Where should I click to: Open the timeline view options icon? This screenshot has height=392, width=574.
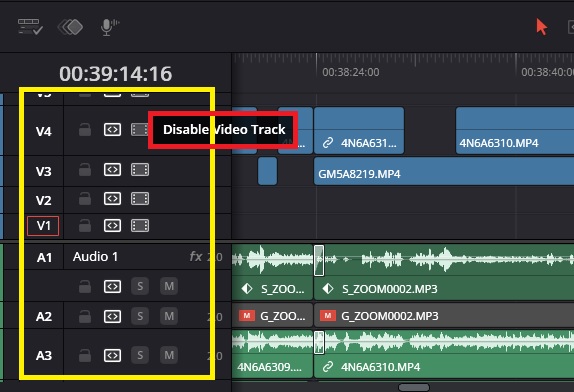30,27
